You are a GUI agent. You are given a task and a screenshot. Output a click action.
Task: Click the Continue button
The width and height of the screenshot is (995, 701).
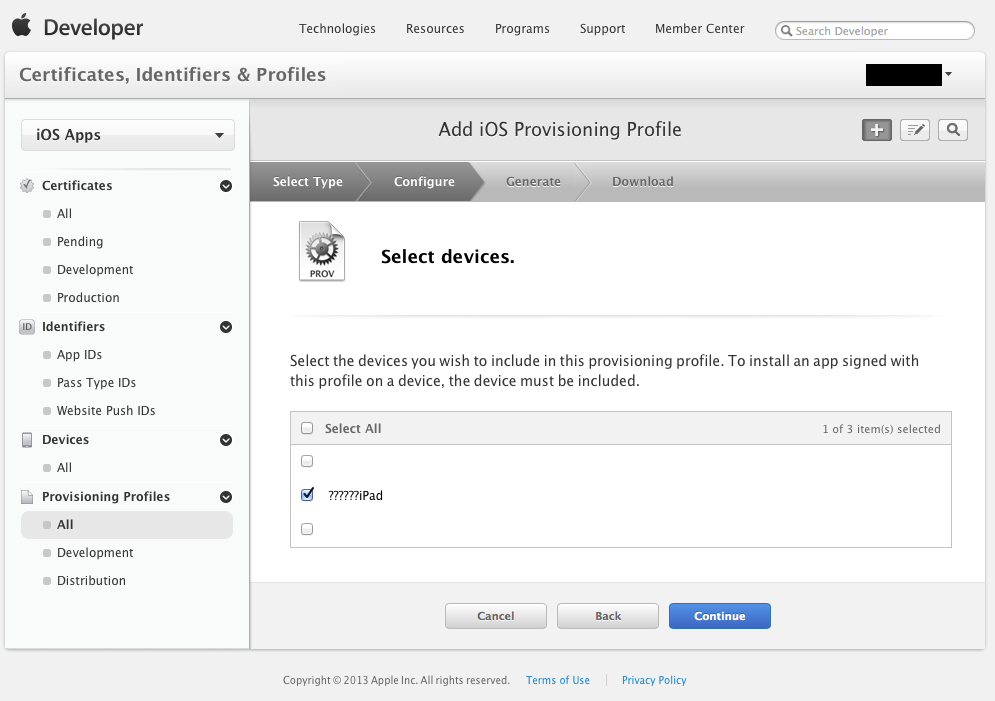click(x=720, y=616)
